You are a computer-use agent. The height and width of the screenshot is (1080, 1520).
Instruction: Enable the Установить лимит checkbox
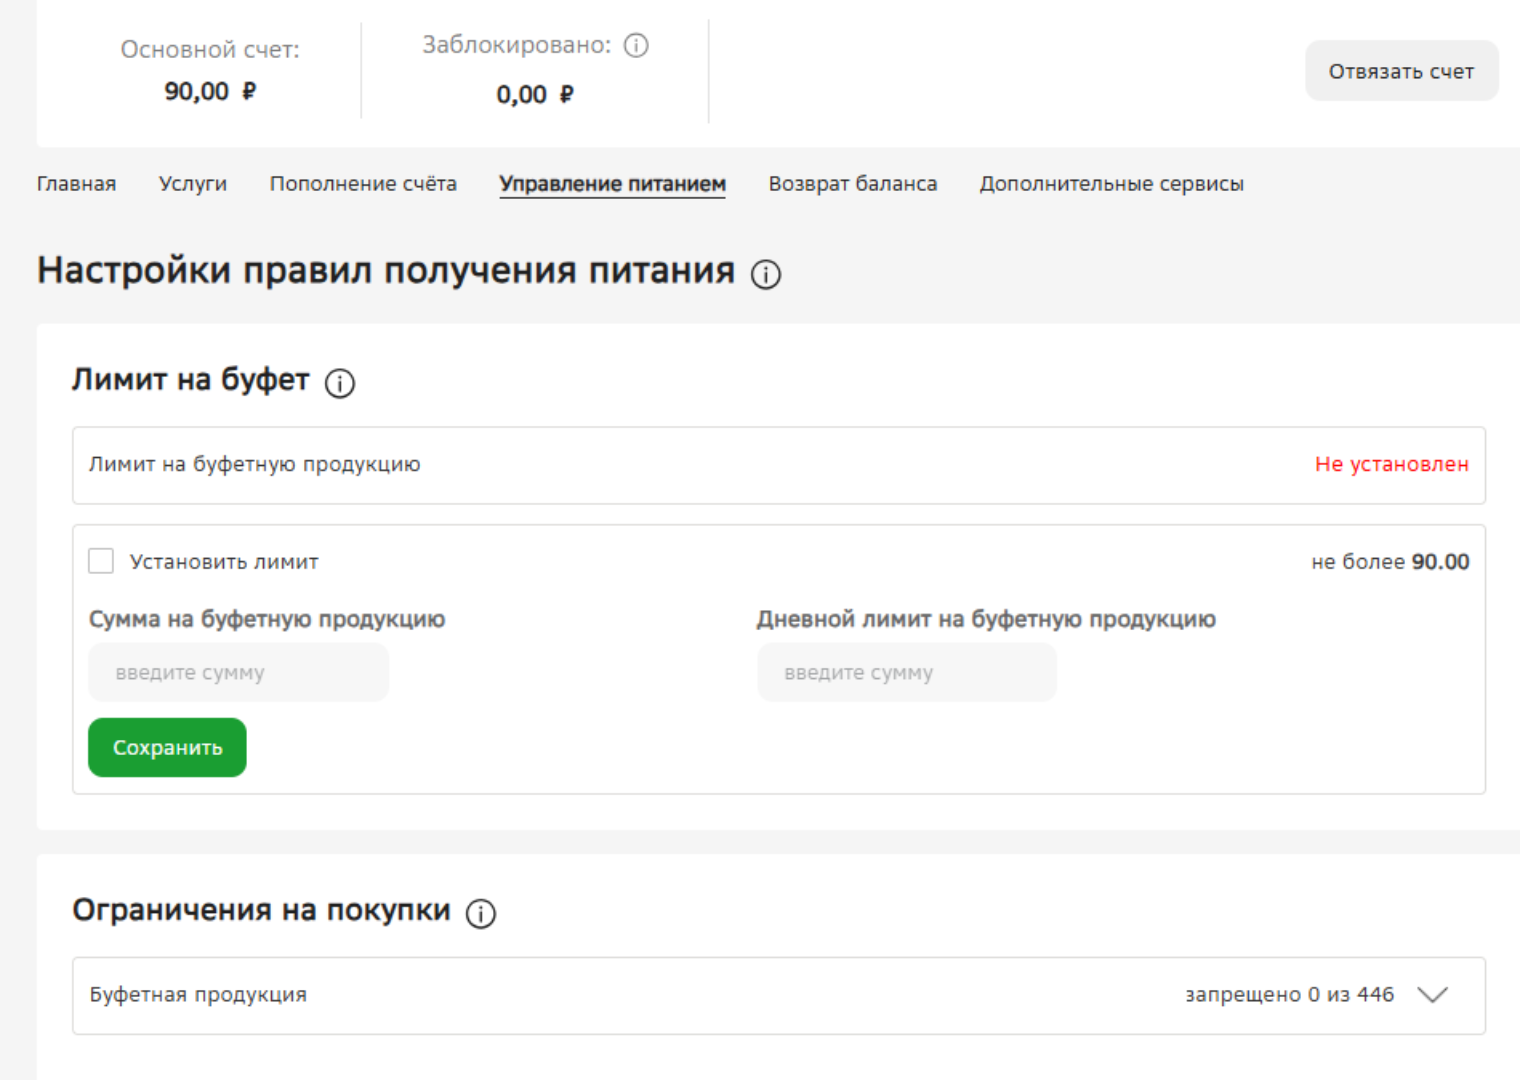[101, 561]
